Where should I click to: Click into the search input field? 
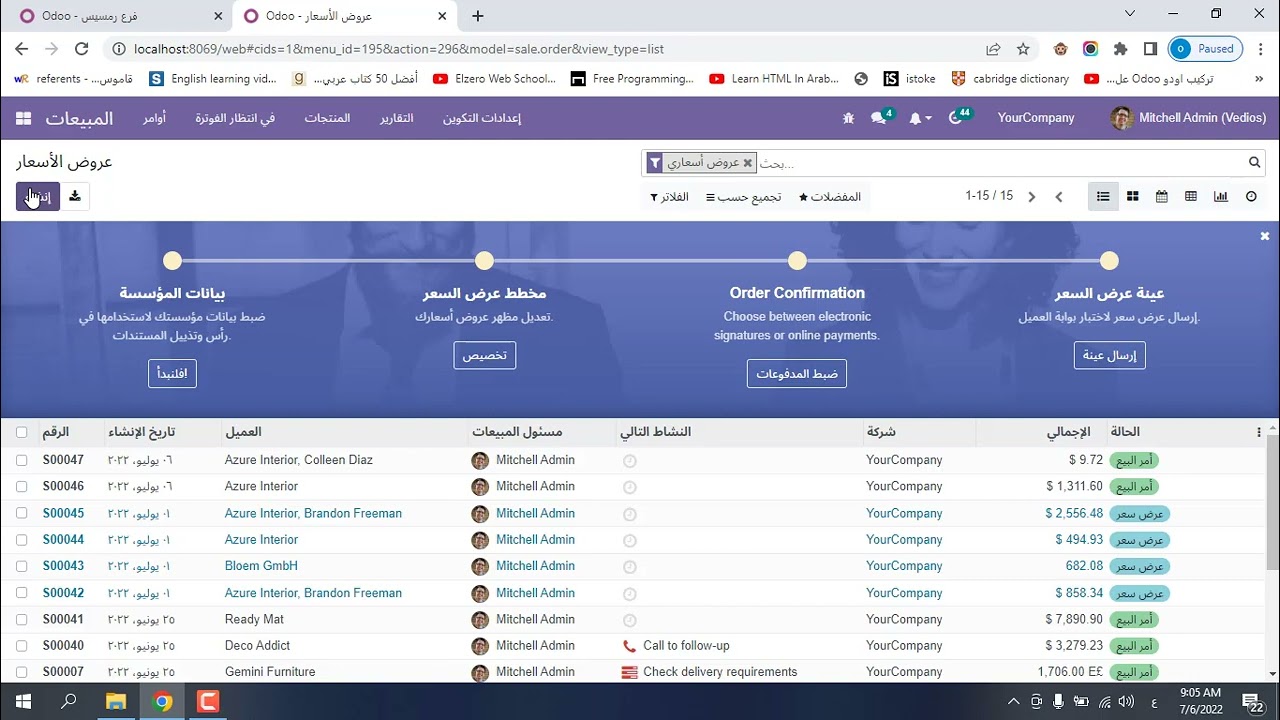click(x=1000, y=163)
